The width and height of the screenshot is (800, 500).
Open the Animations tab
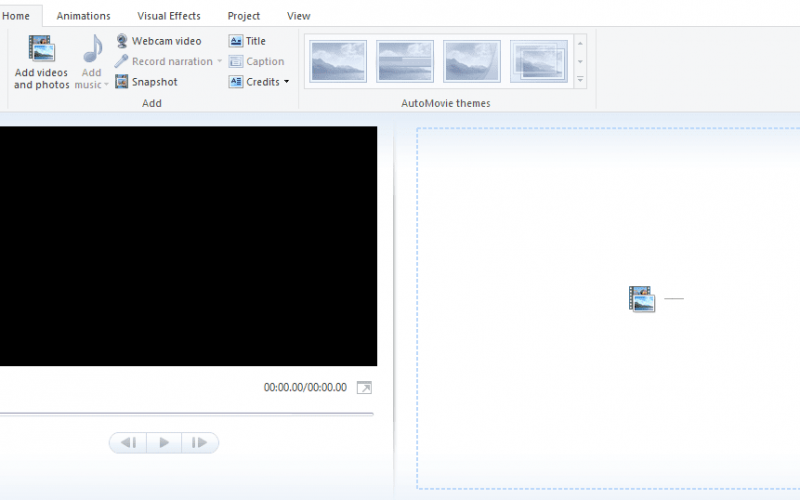83,16
